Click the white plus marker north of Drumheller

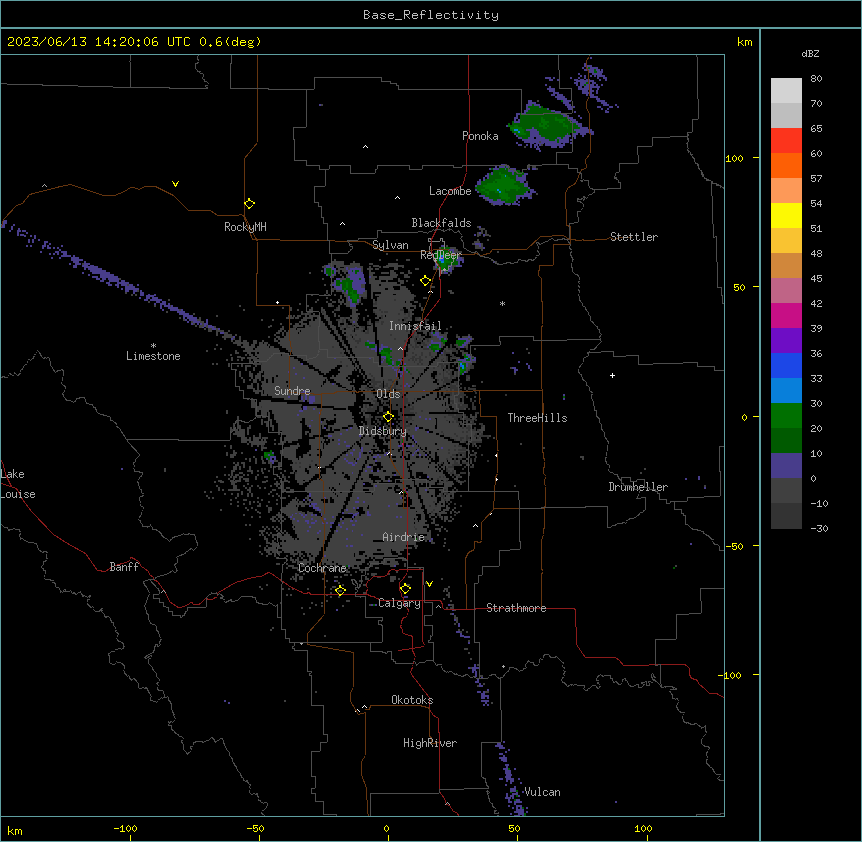click(x=612, y=375)
